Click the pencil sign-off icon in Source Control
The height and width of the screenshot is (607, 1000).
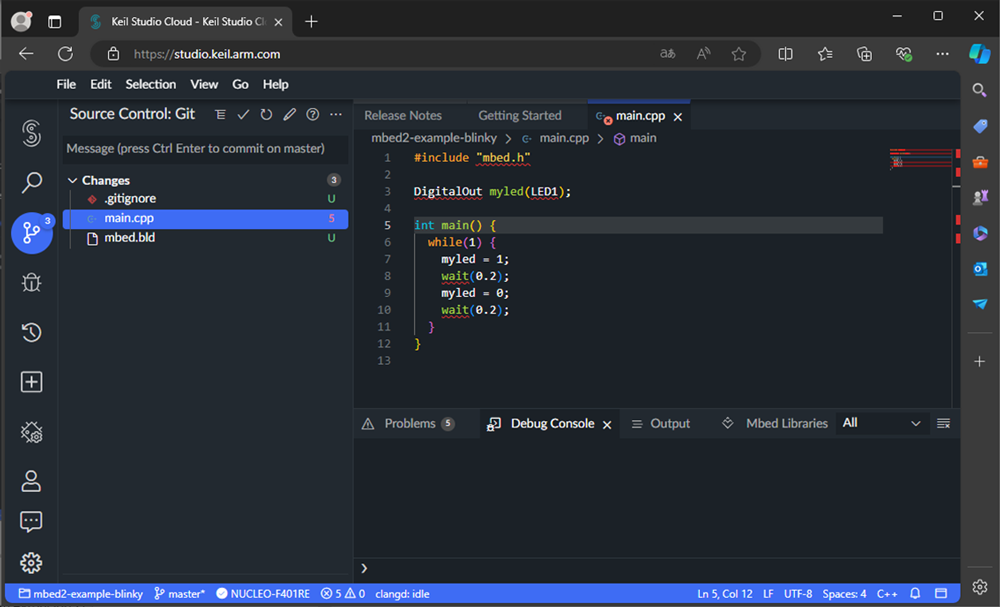point(290,115)
